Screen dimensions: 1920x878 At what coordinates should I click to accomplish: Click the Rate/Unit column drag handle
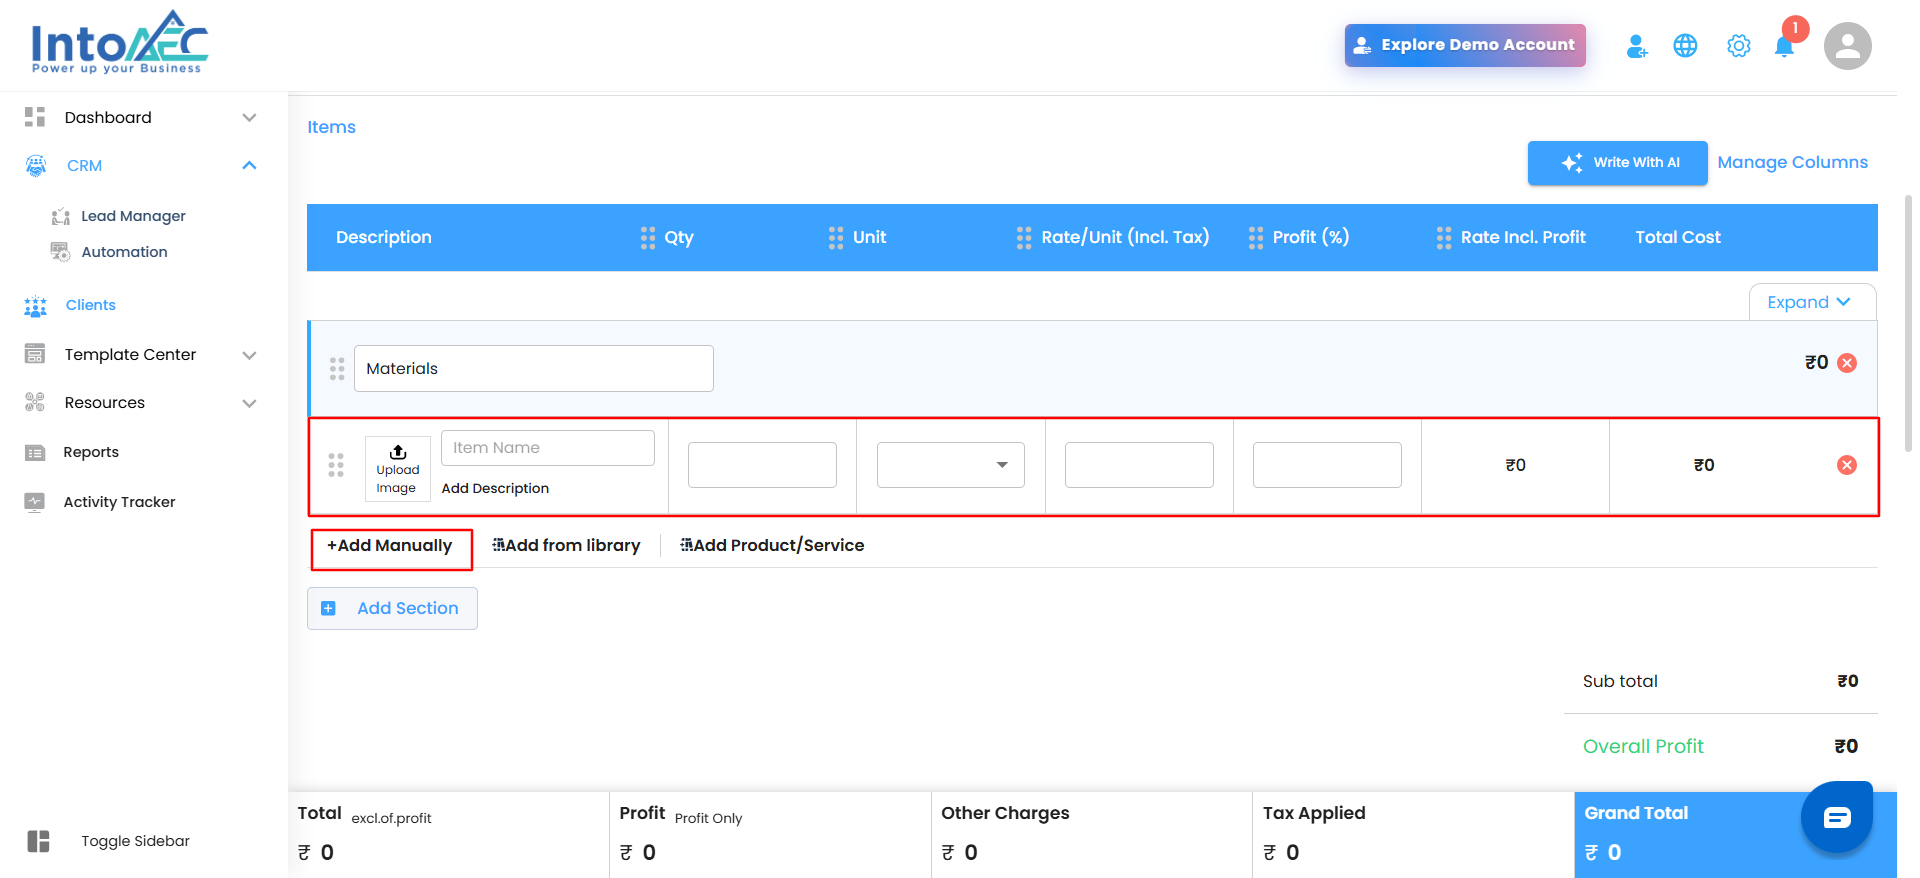1024,237
